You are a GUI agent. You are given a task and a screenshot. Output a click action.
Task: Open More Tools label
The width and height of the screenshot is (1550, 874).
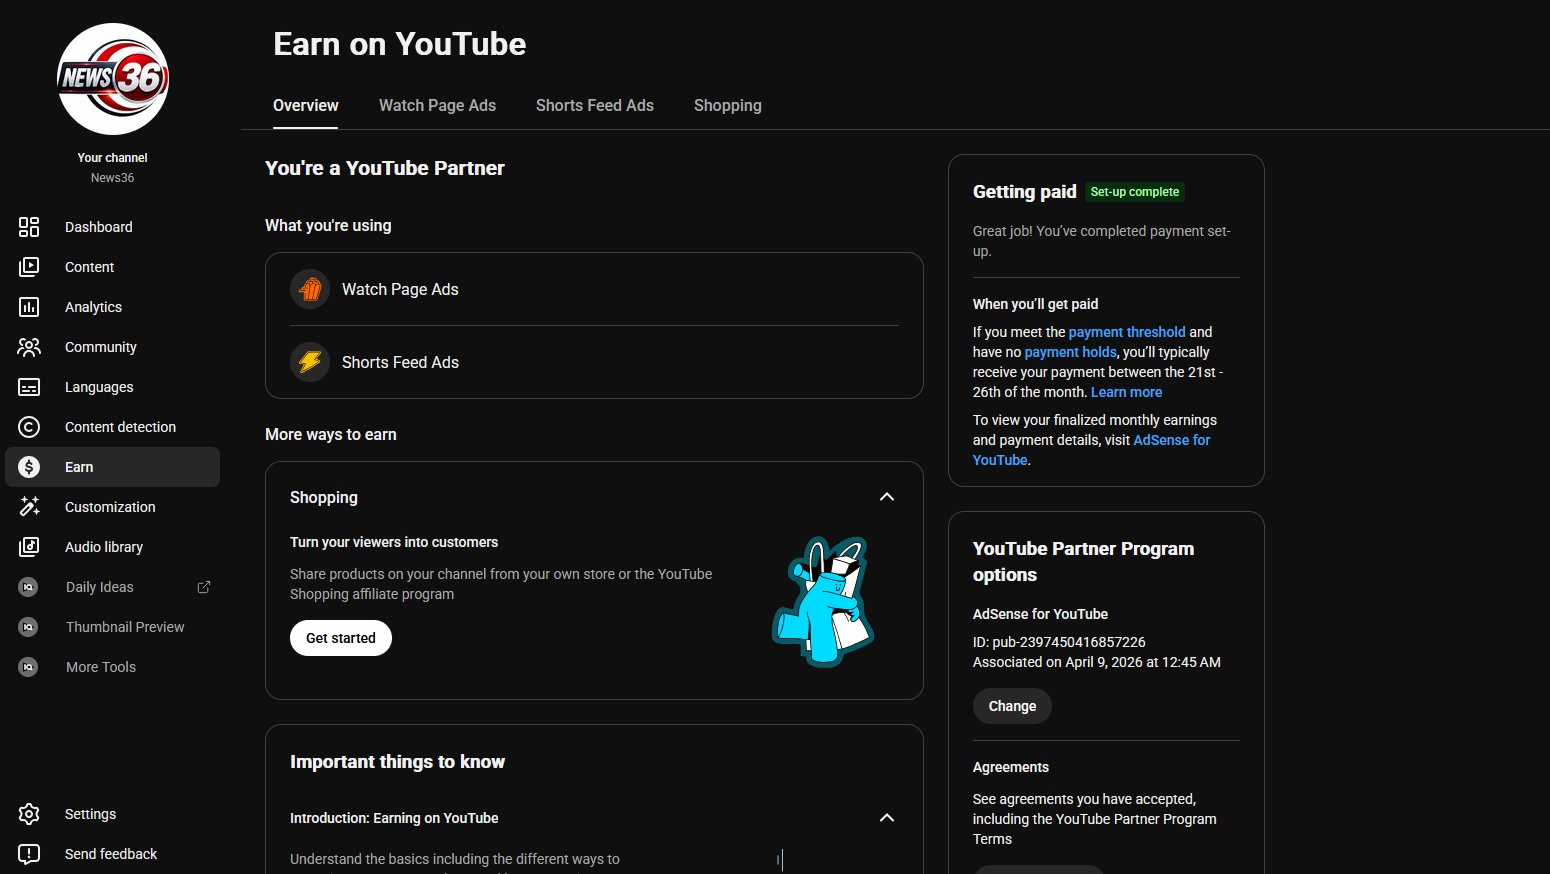[x=101, y=667]
